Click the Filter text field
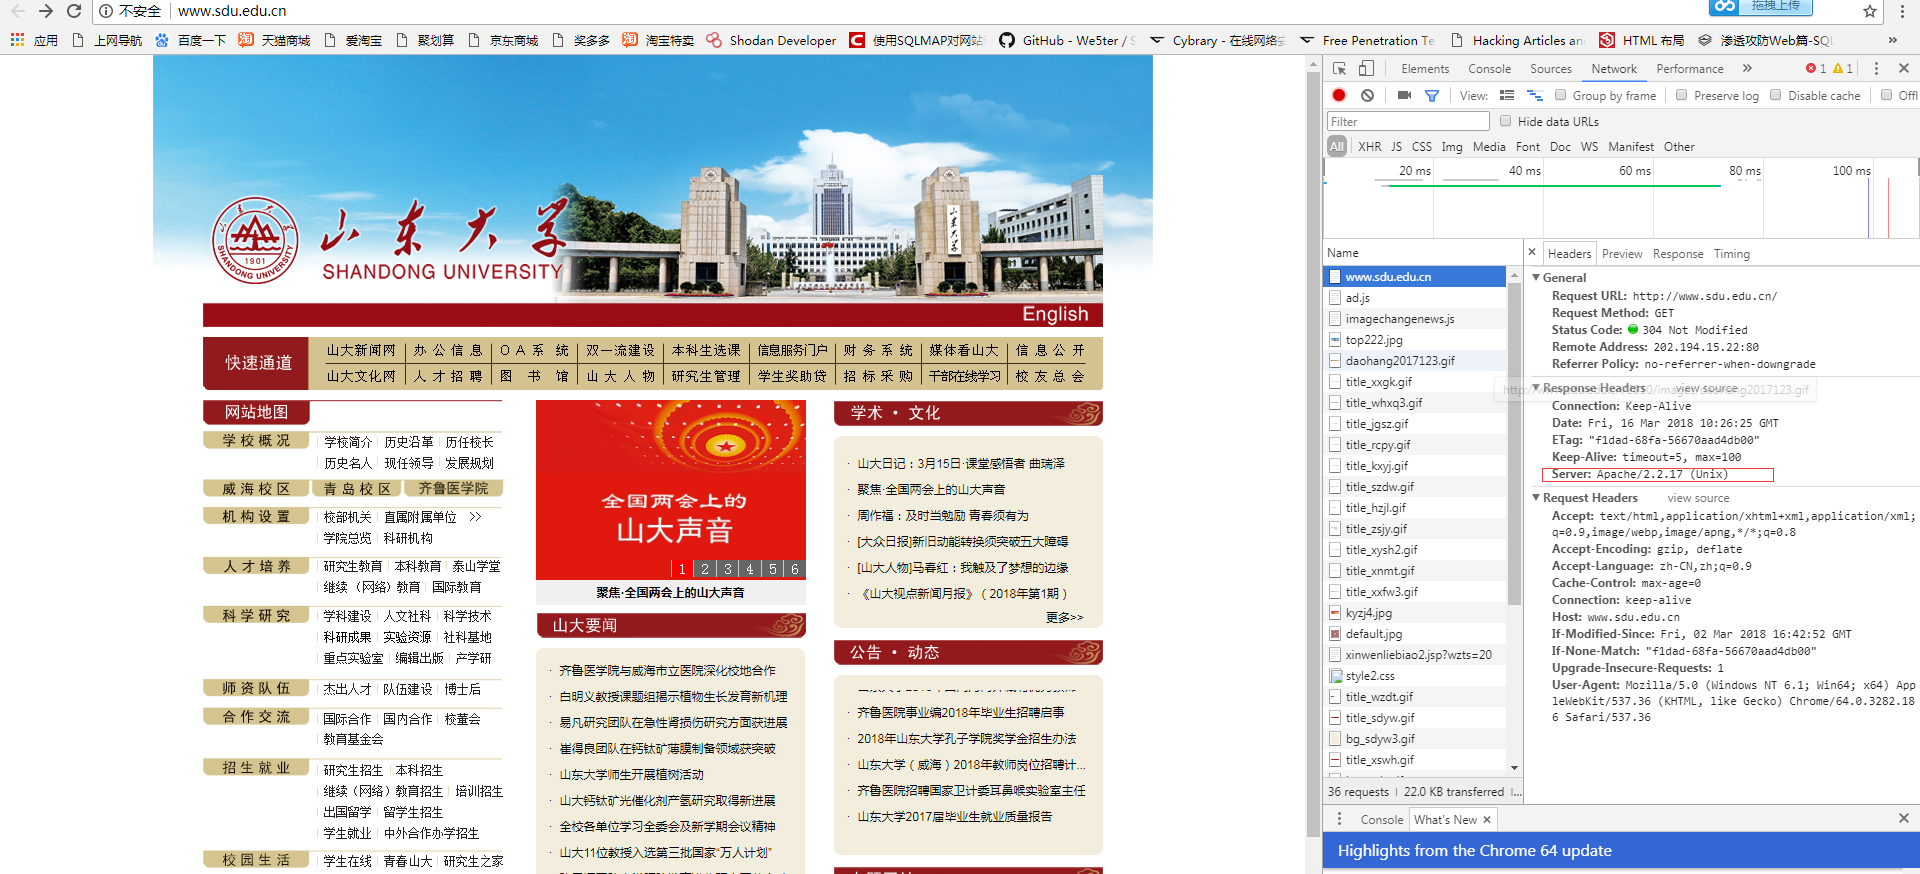This screenshot has height=874, width=1920. coord(1408,121)
